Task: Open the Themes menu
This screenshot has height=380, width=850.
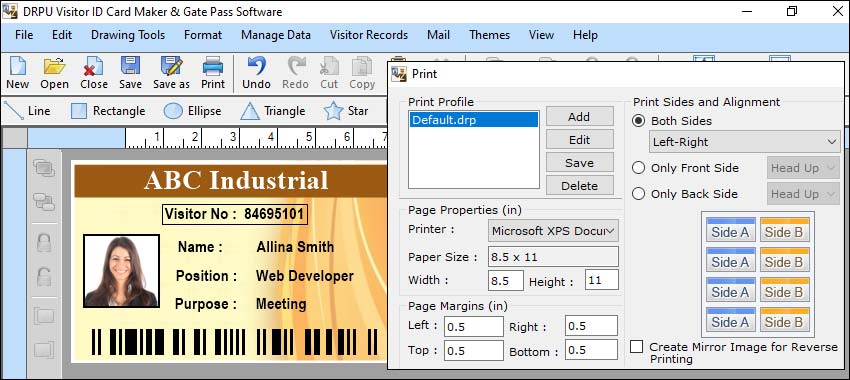Action: [489, 35]
